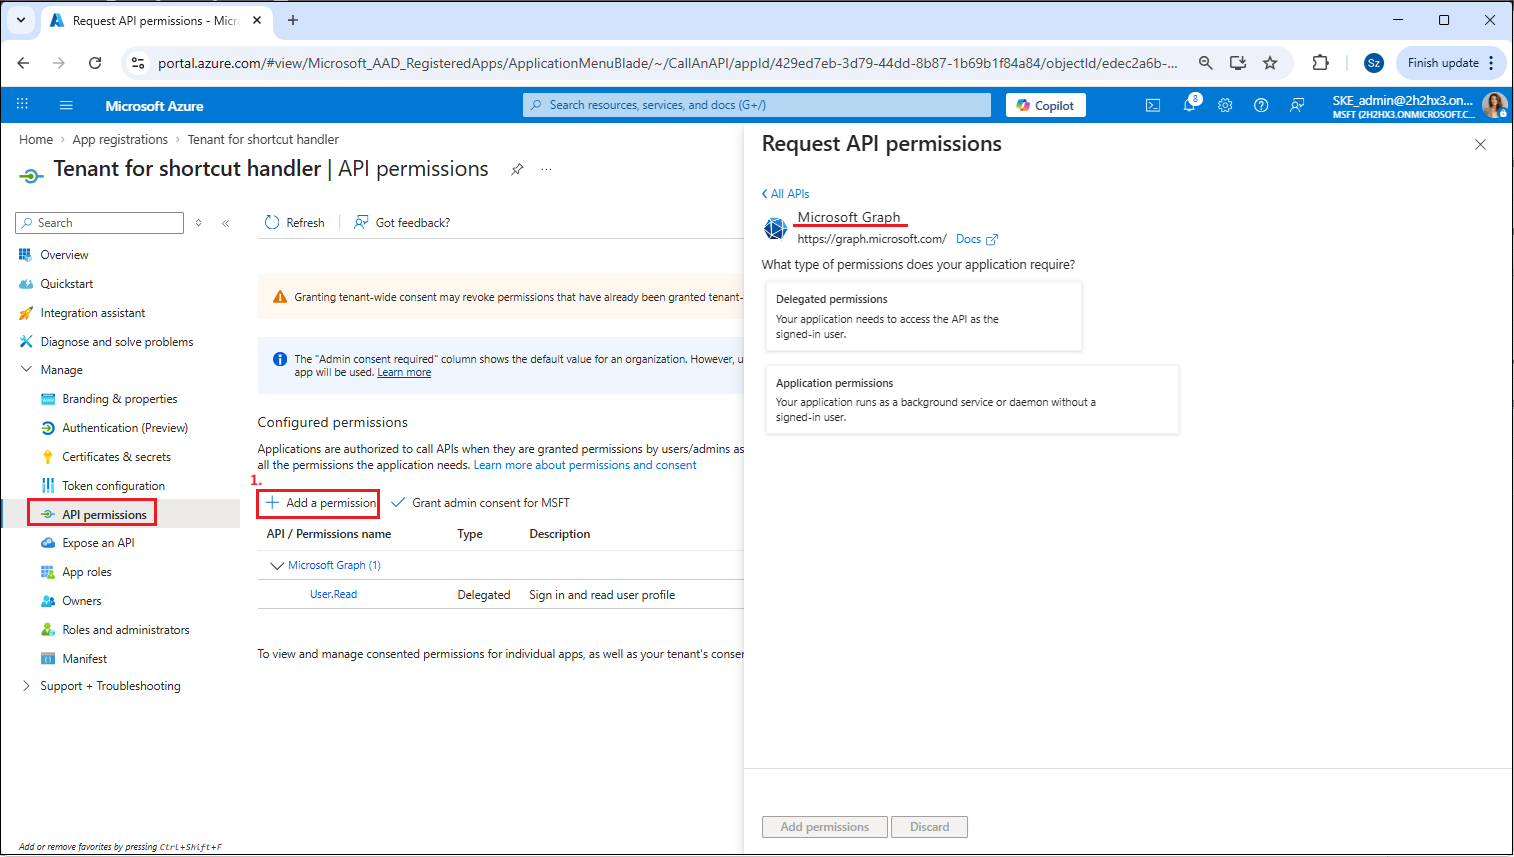
Task: Choose Delegated permissions card
Action: pos(924,316)
